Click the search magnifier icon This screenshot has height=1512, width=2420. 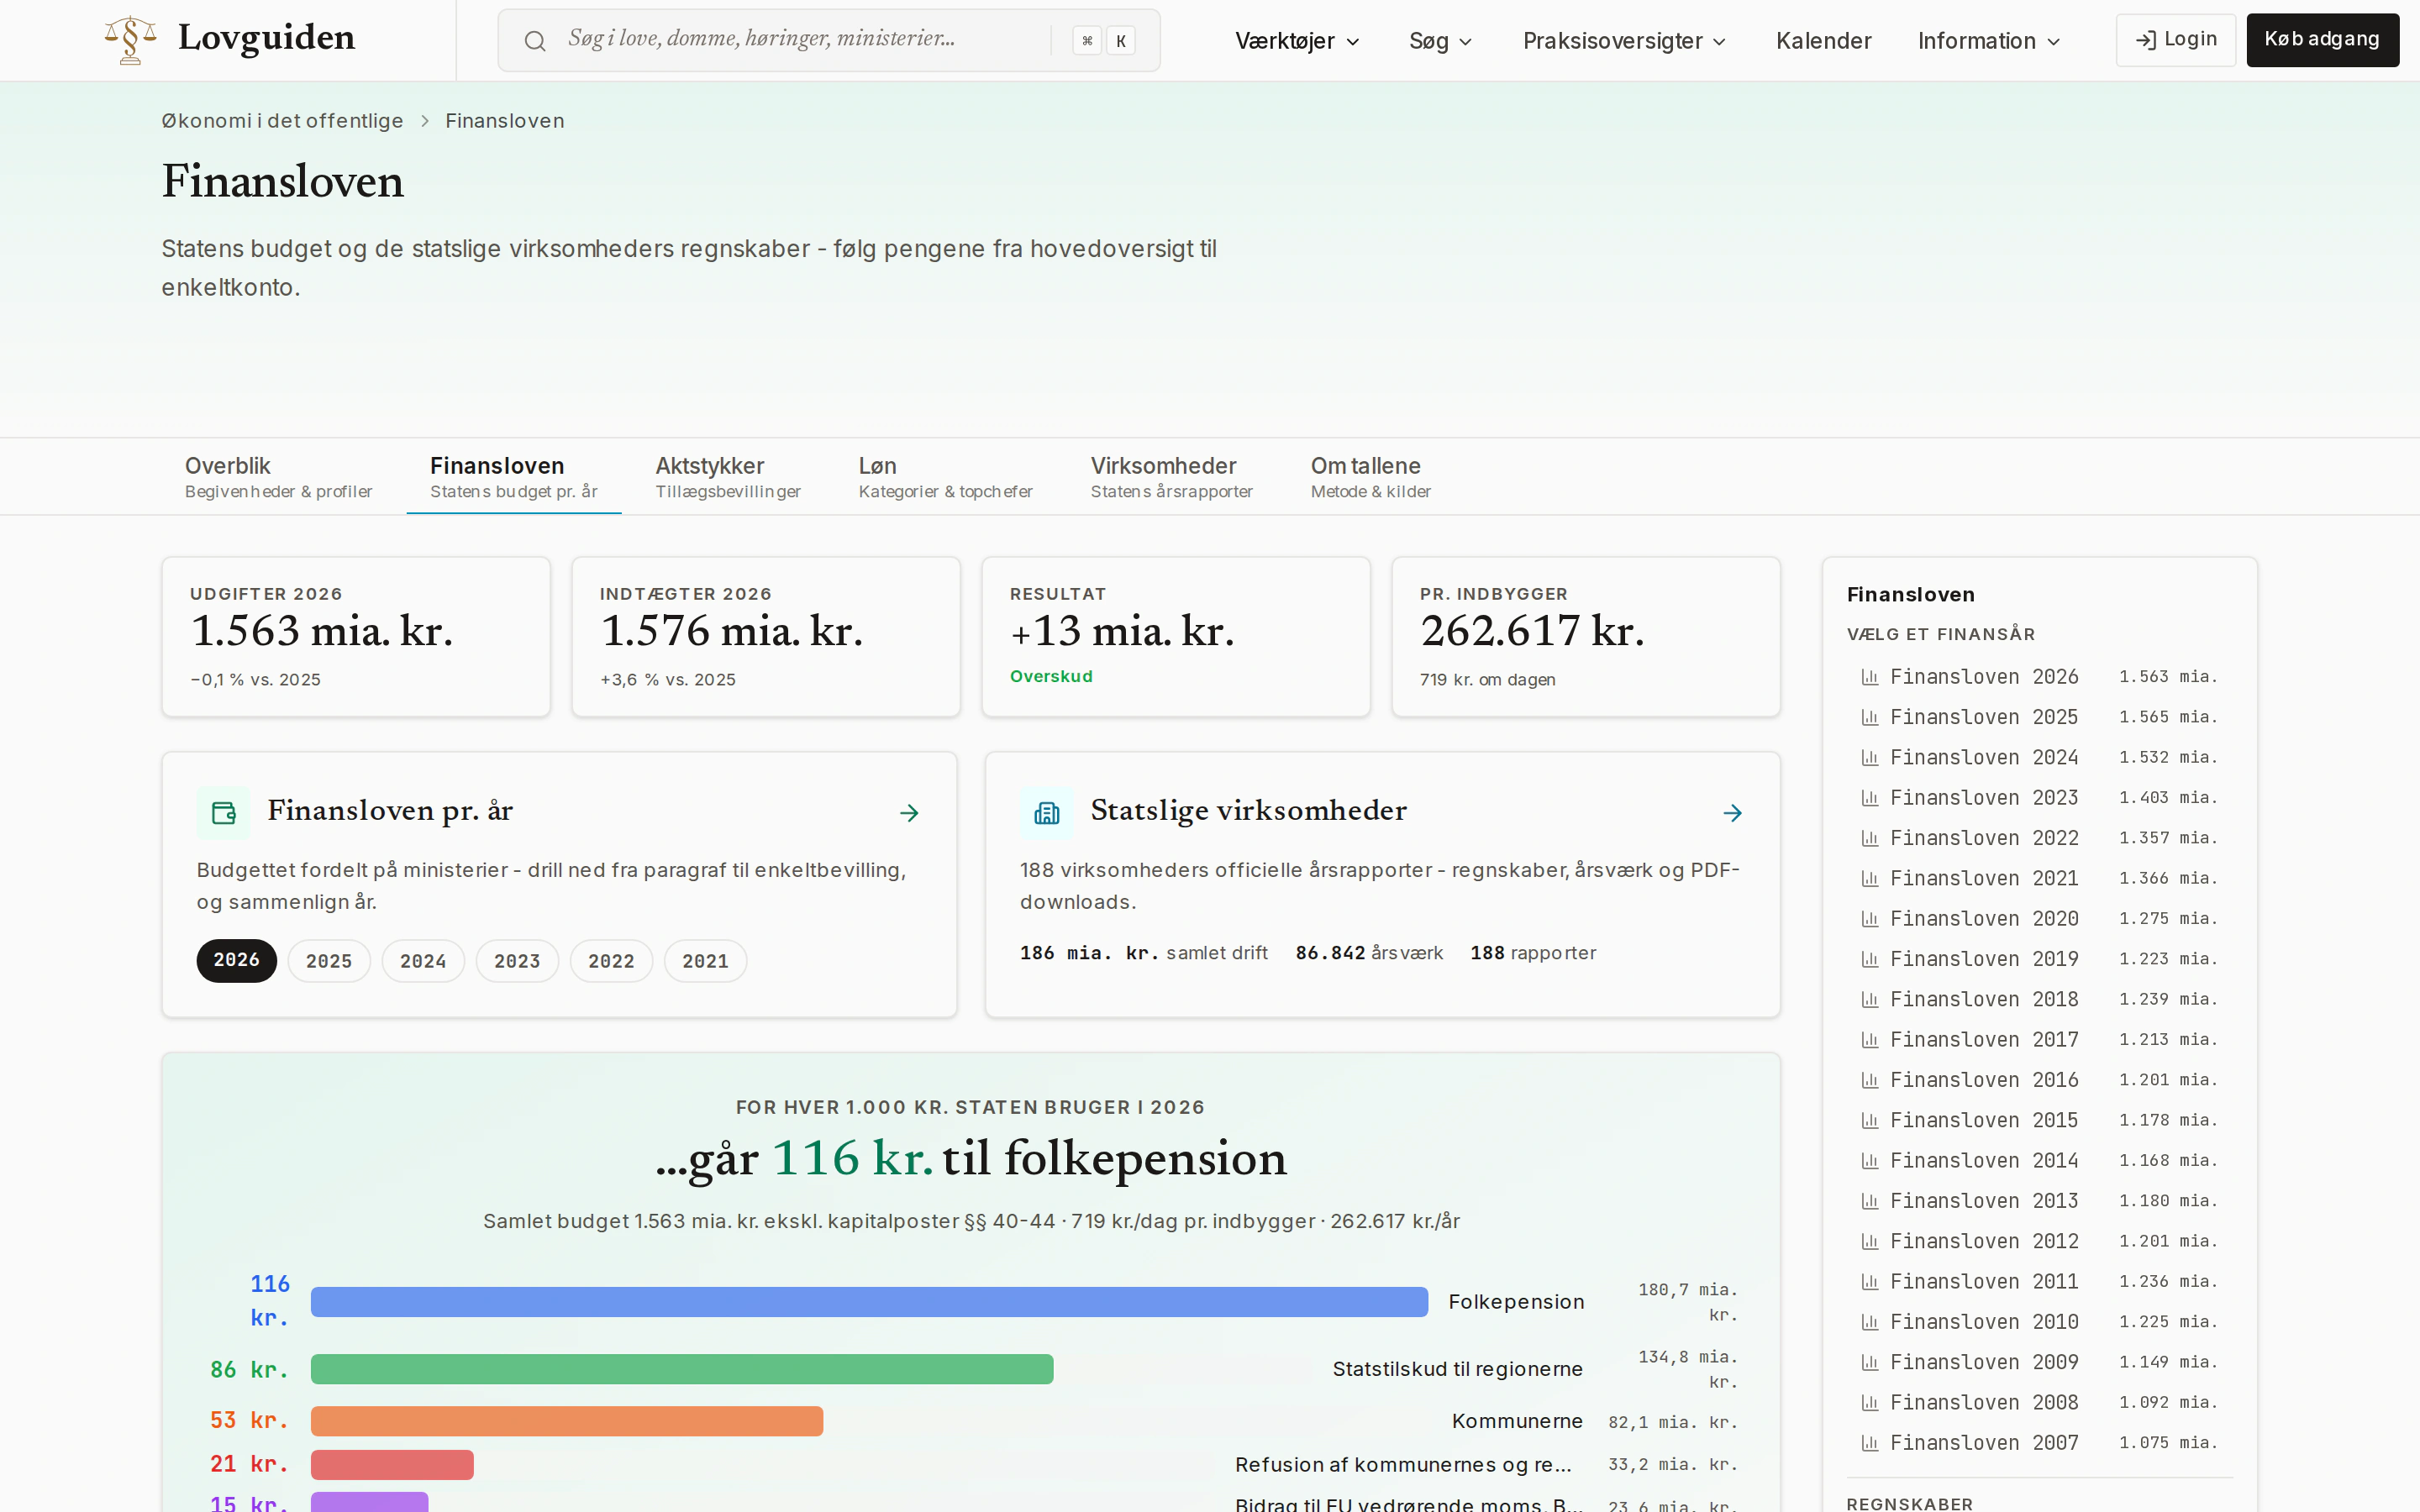click(x=535, y=41)
